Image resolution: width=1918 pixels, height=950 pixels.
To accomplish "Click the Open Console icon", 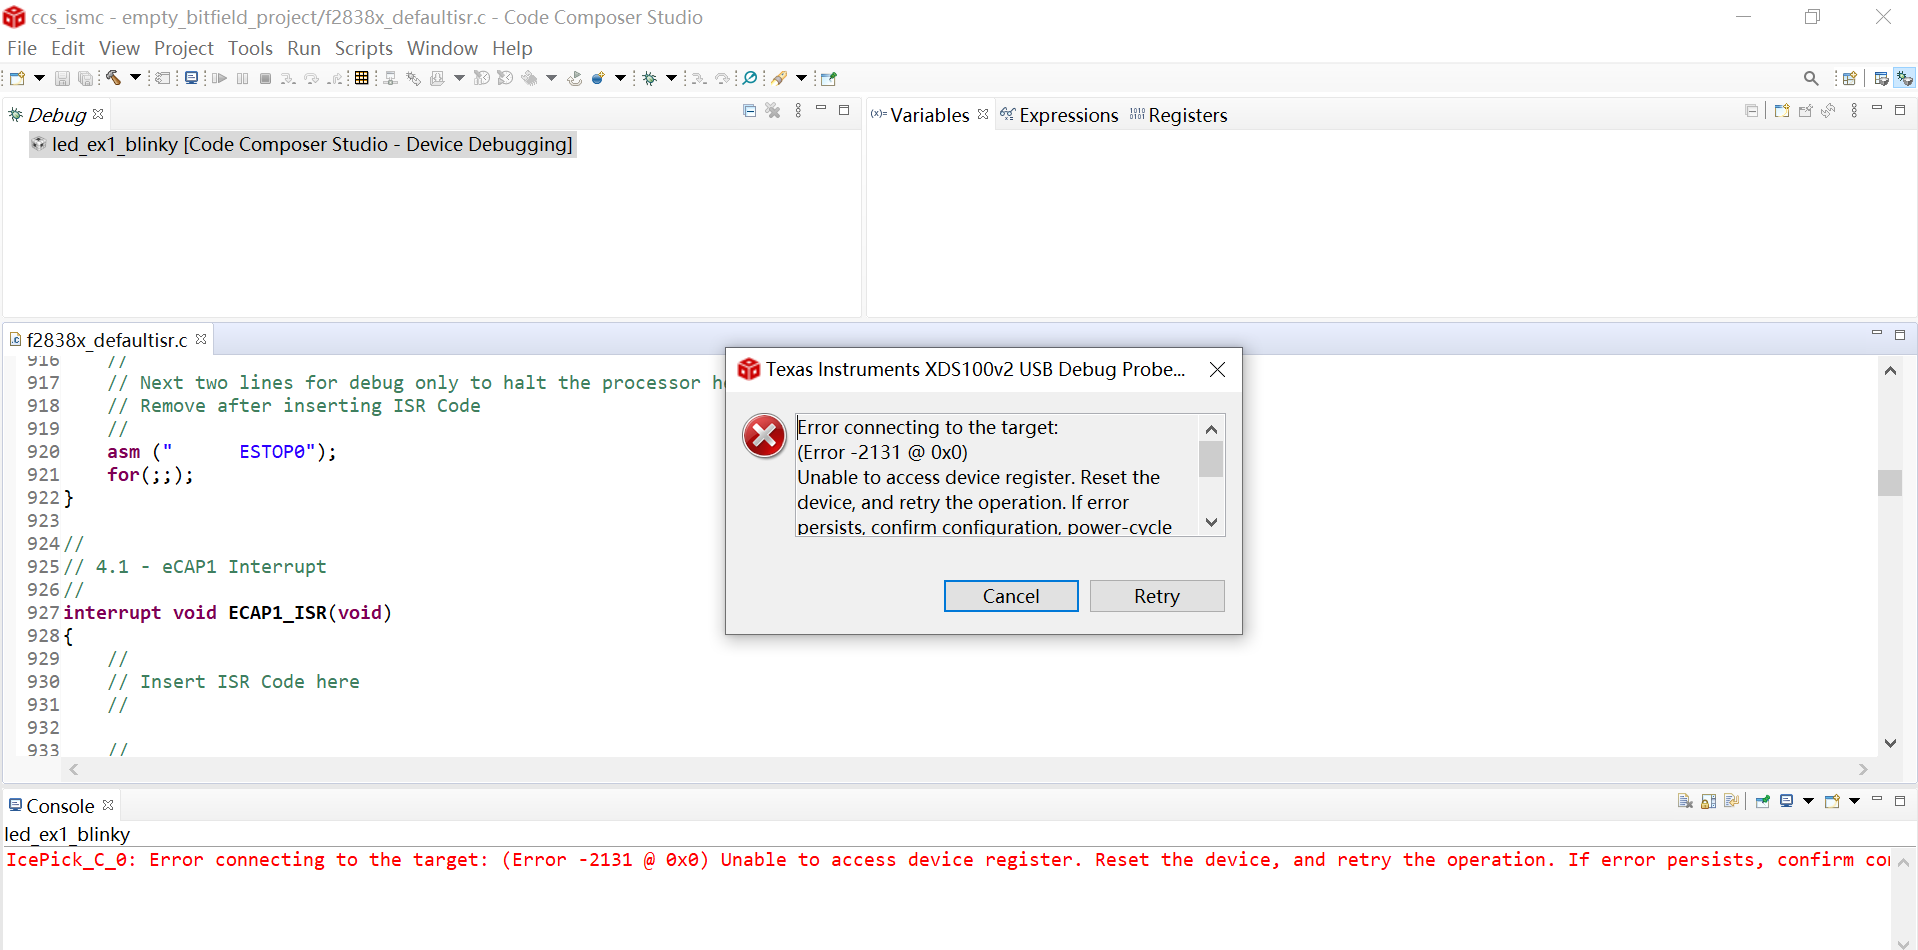I will [x=1832, y=801].
